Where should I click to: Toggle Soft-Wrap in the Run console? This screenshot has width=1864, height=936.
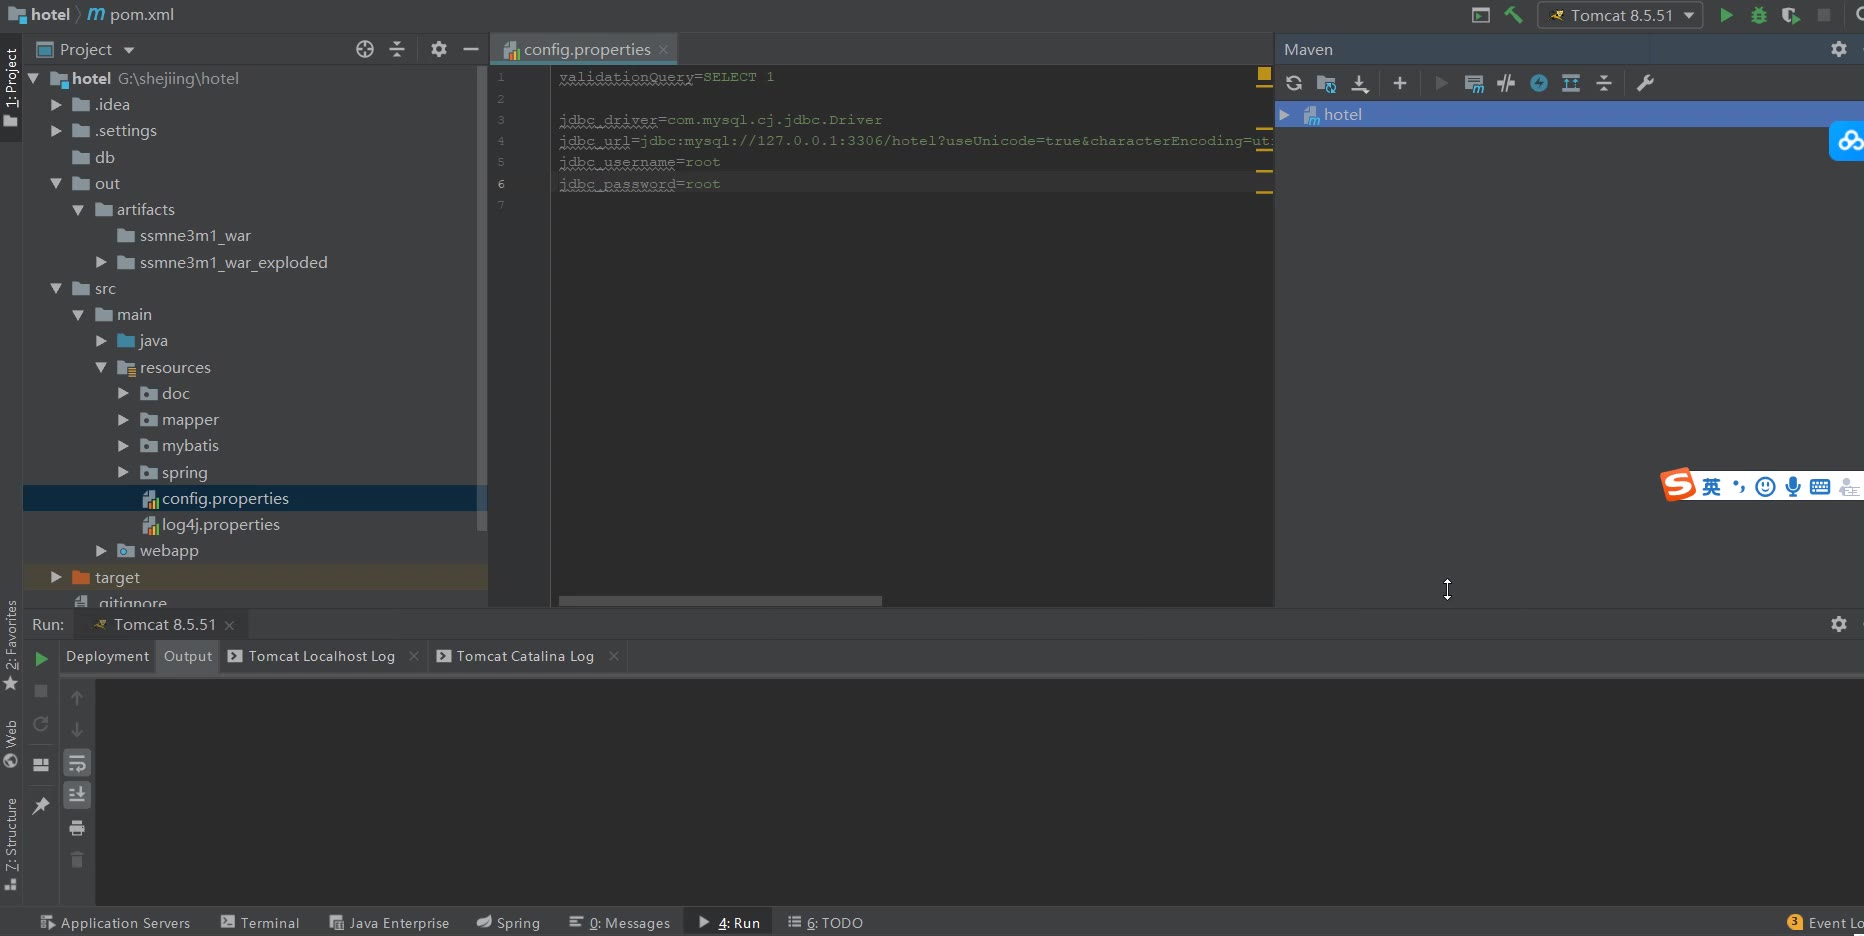77,763
